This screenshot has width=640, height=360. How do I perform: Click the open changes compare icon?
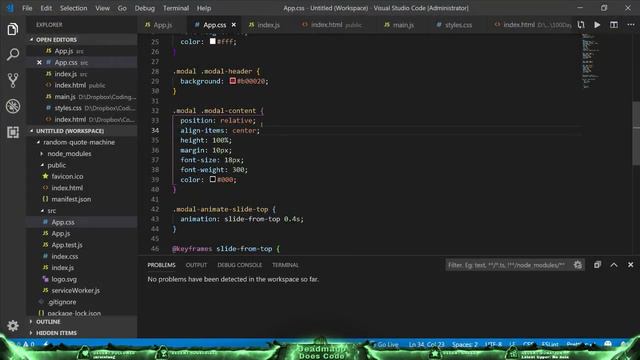[x=581, y=25]
